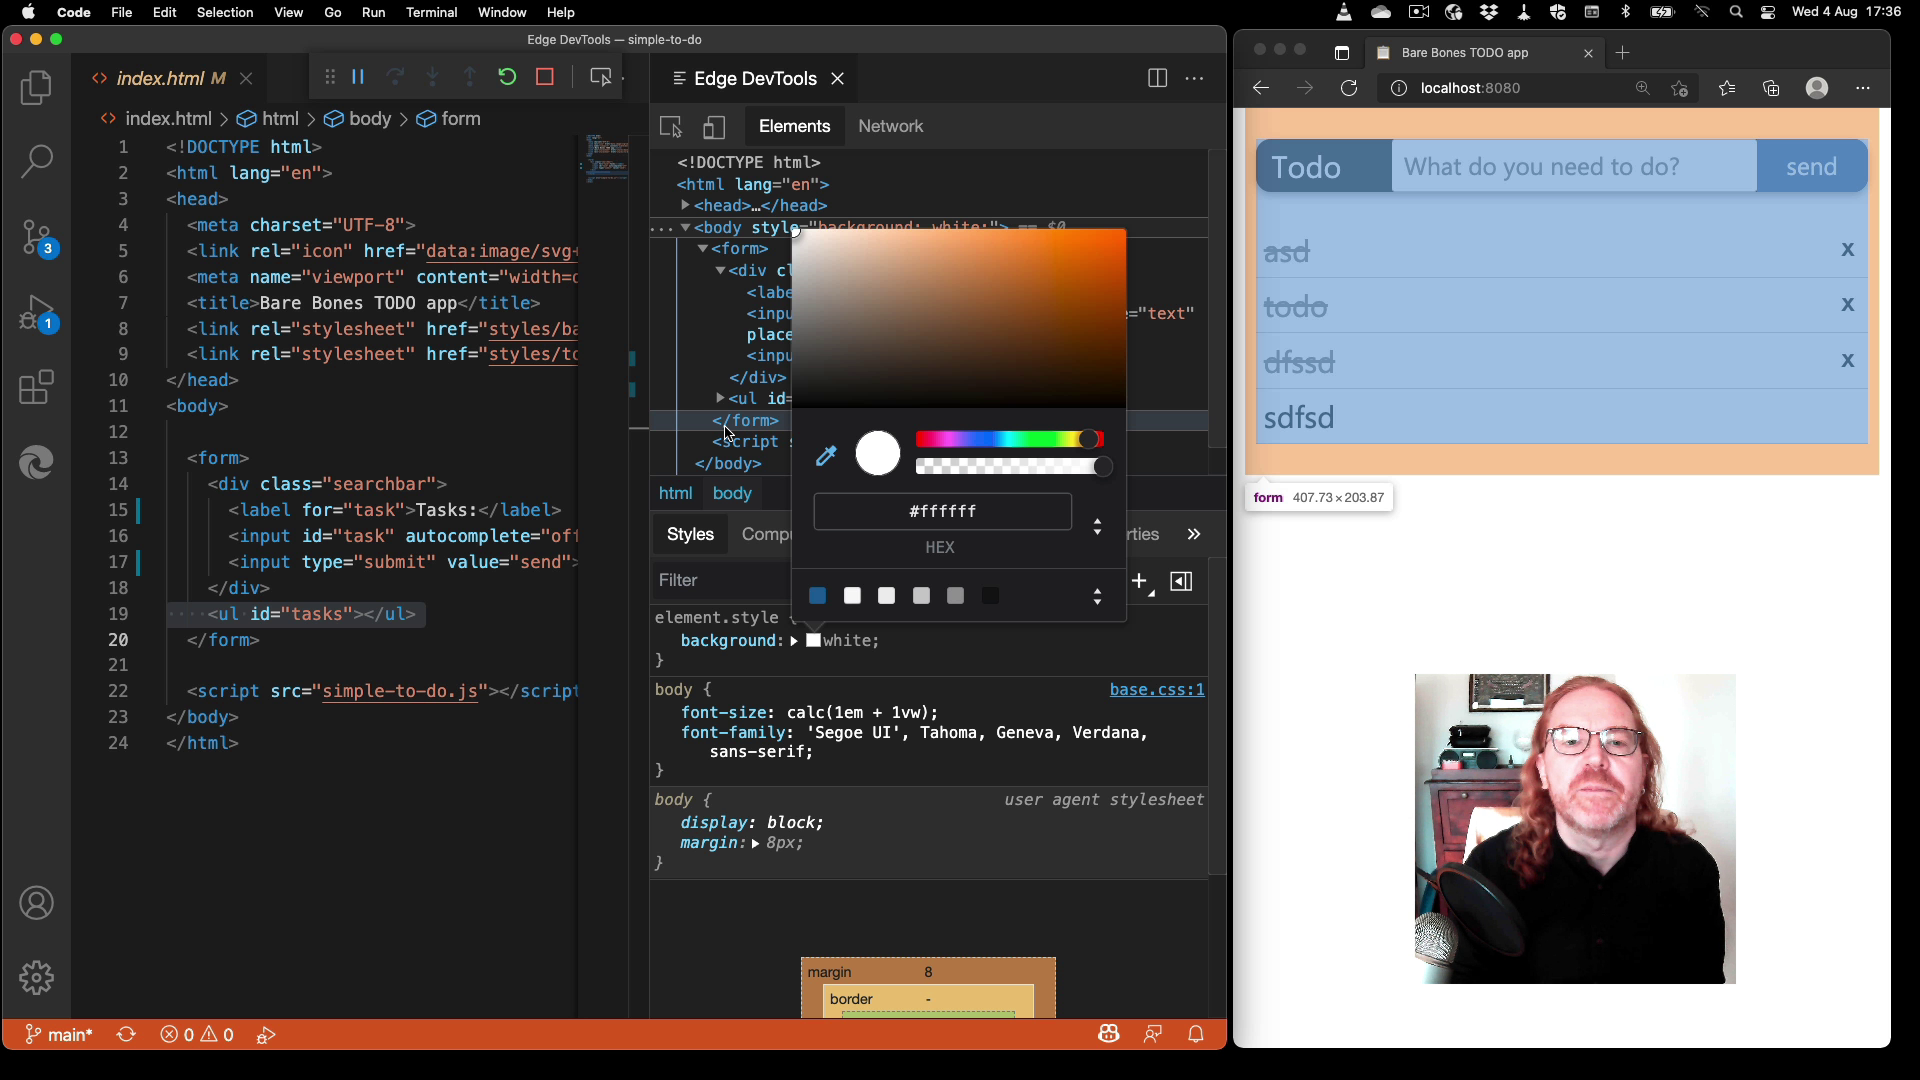Image resolution: width=1920 pixels, height=1080 pixels.
Task: Expand the head node in DOM tree
Action: (x=685, y=205)
